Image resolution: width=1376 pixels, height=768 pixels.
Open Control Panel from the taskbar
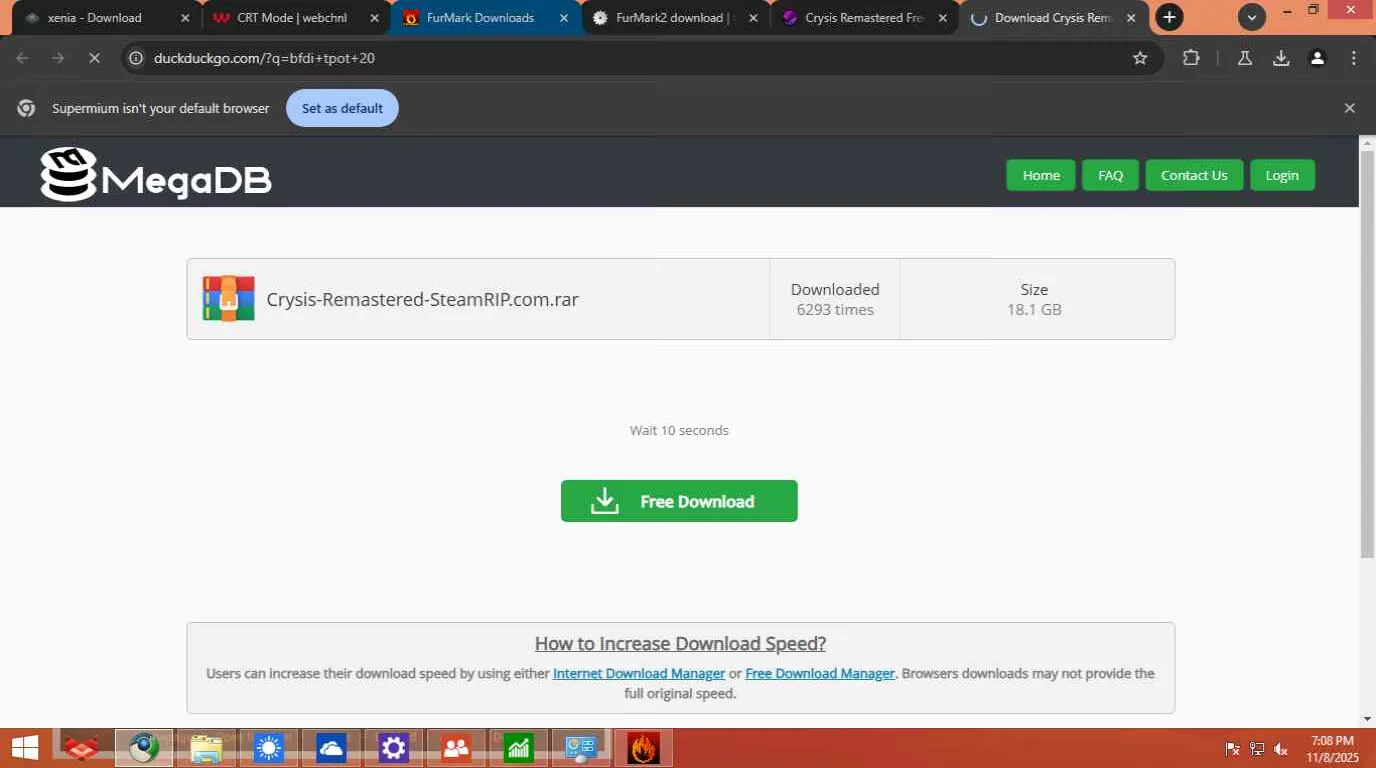coord(581,748)
